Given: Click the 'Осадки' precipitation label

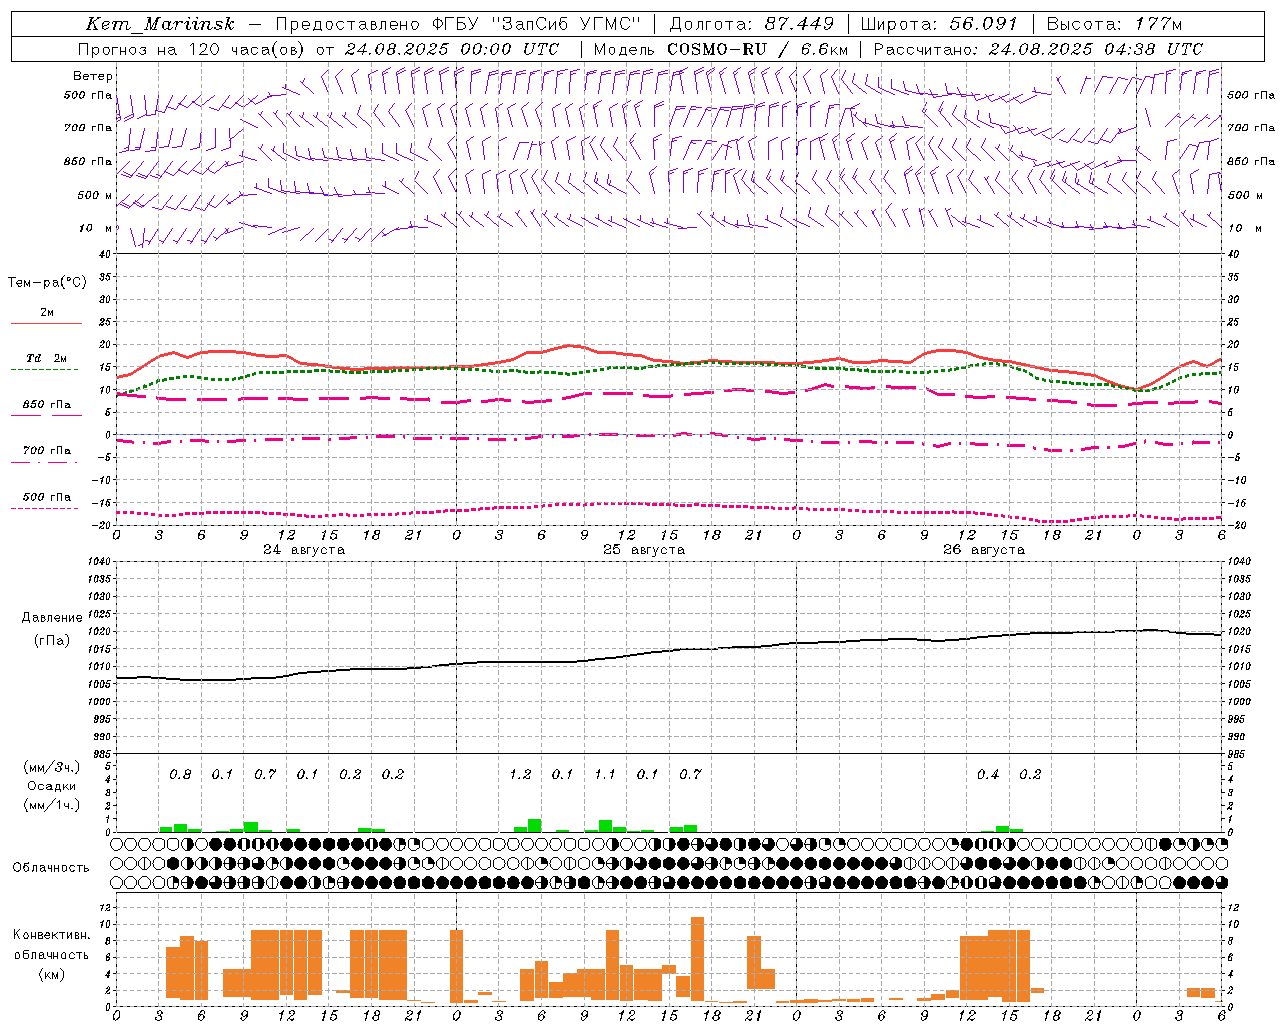Looking at the screenshot, I should click(52, 786).
